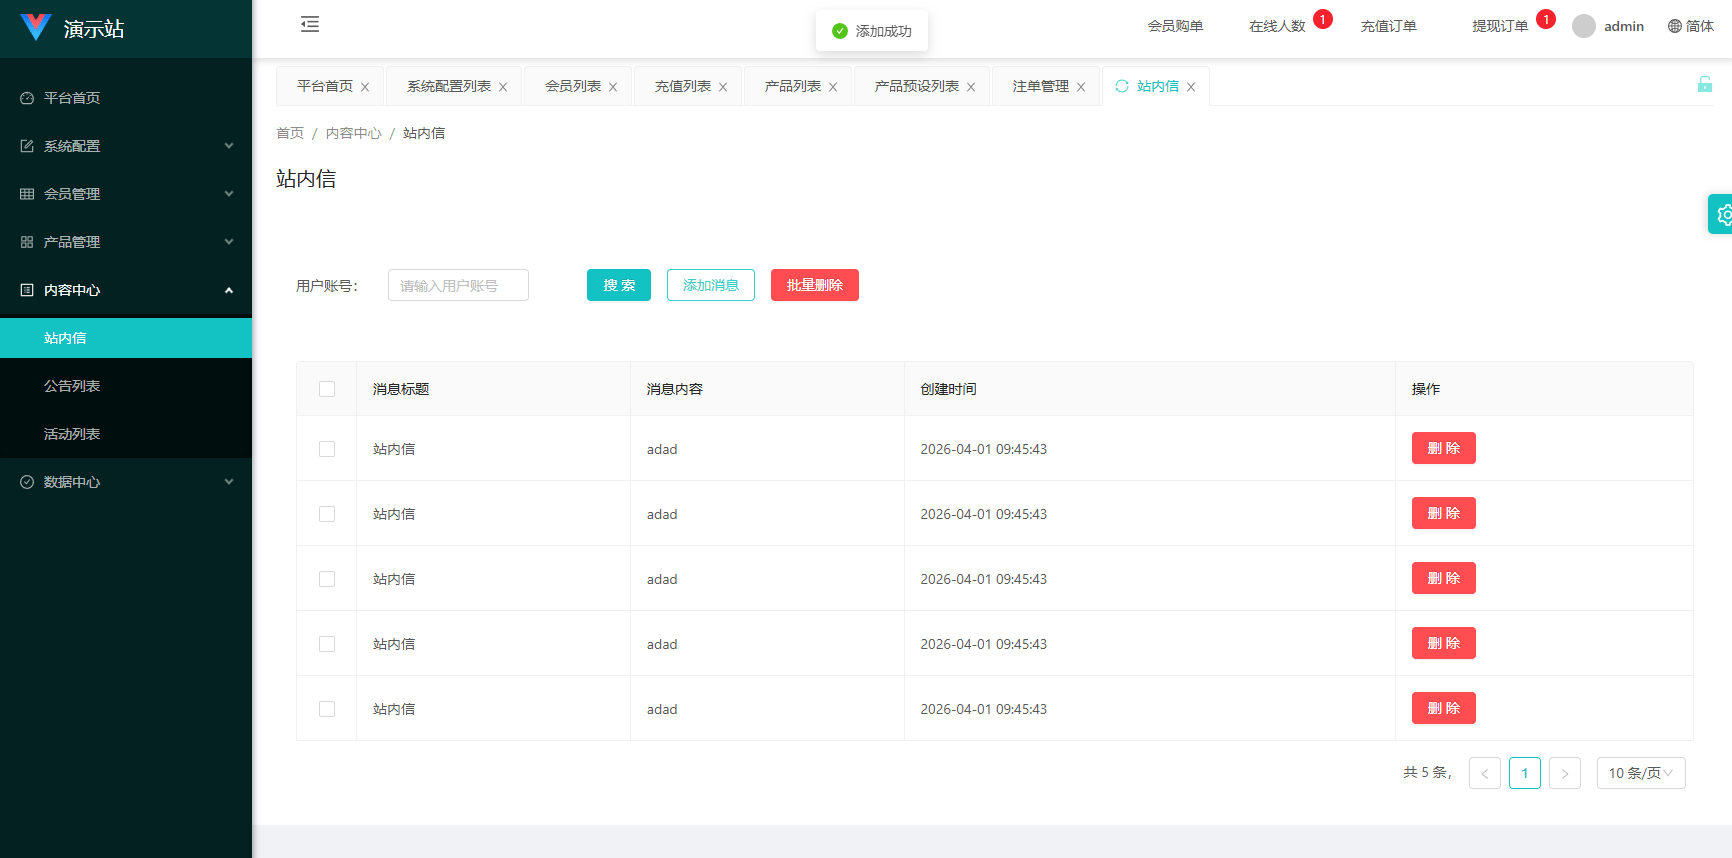Open the 10 条/页 page size dropdown
Screen dimensions: 1732x858
[1640, 773]
